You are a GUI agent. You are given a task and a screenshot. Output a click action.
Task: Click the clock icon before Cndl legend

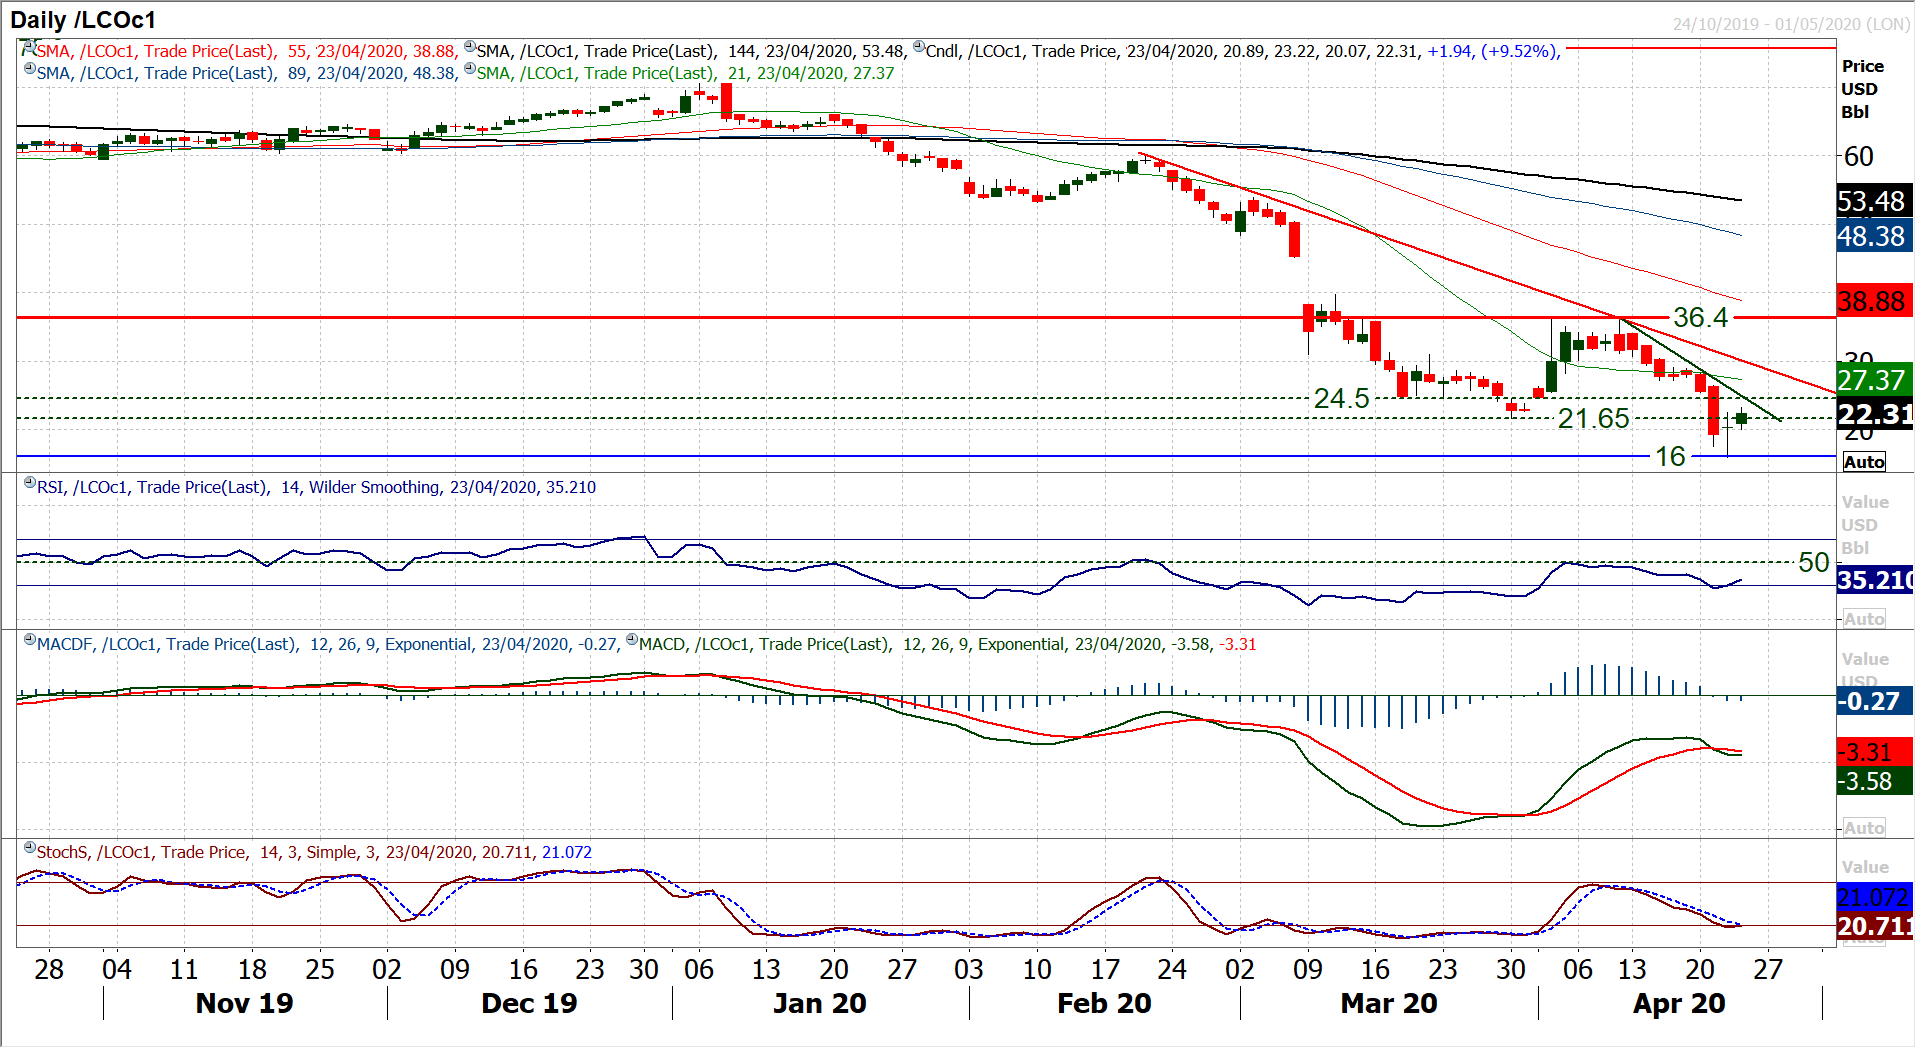click(x=919, y=48)
